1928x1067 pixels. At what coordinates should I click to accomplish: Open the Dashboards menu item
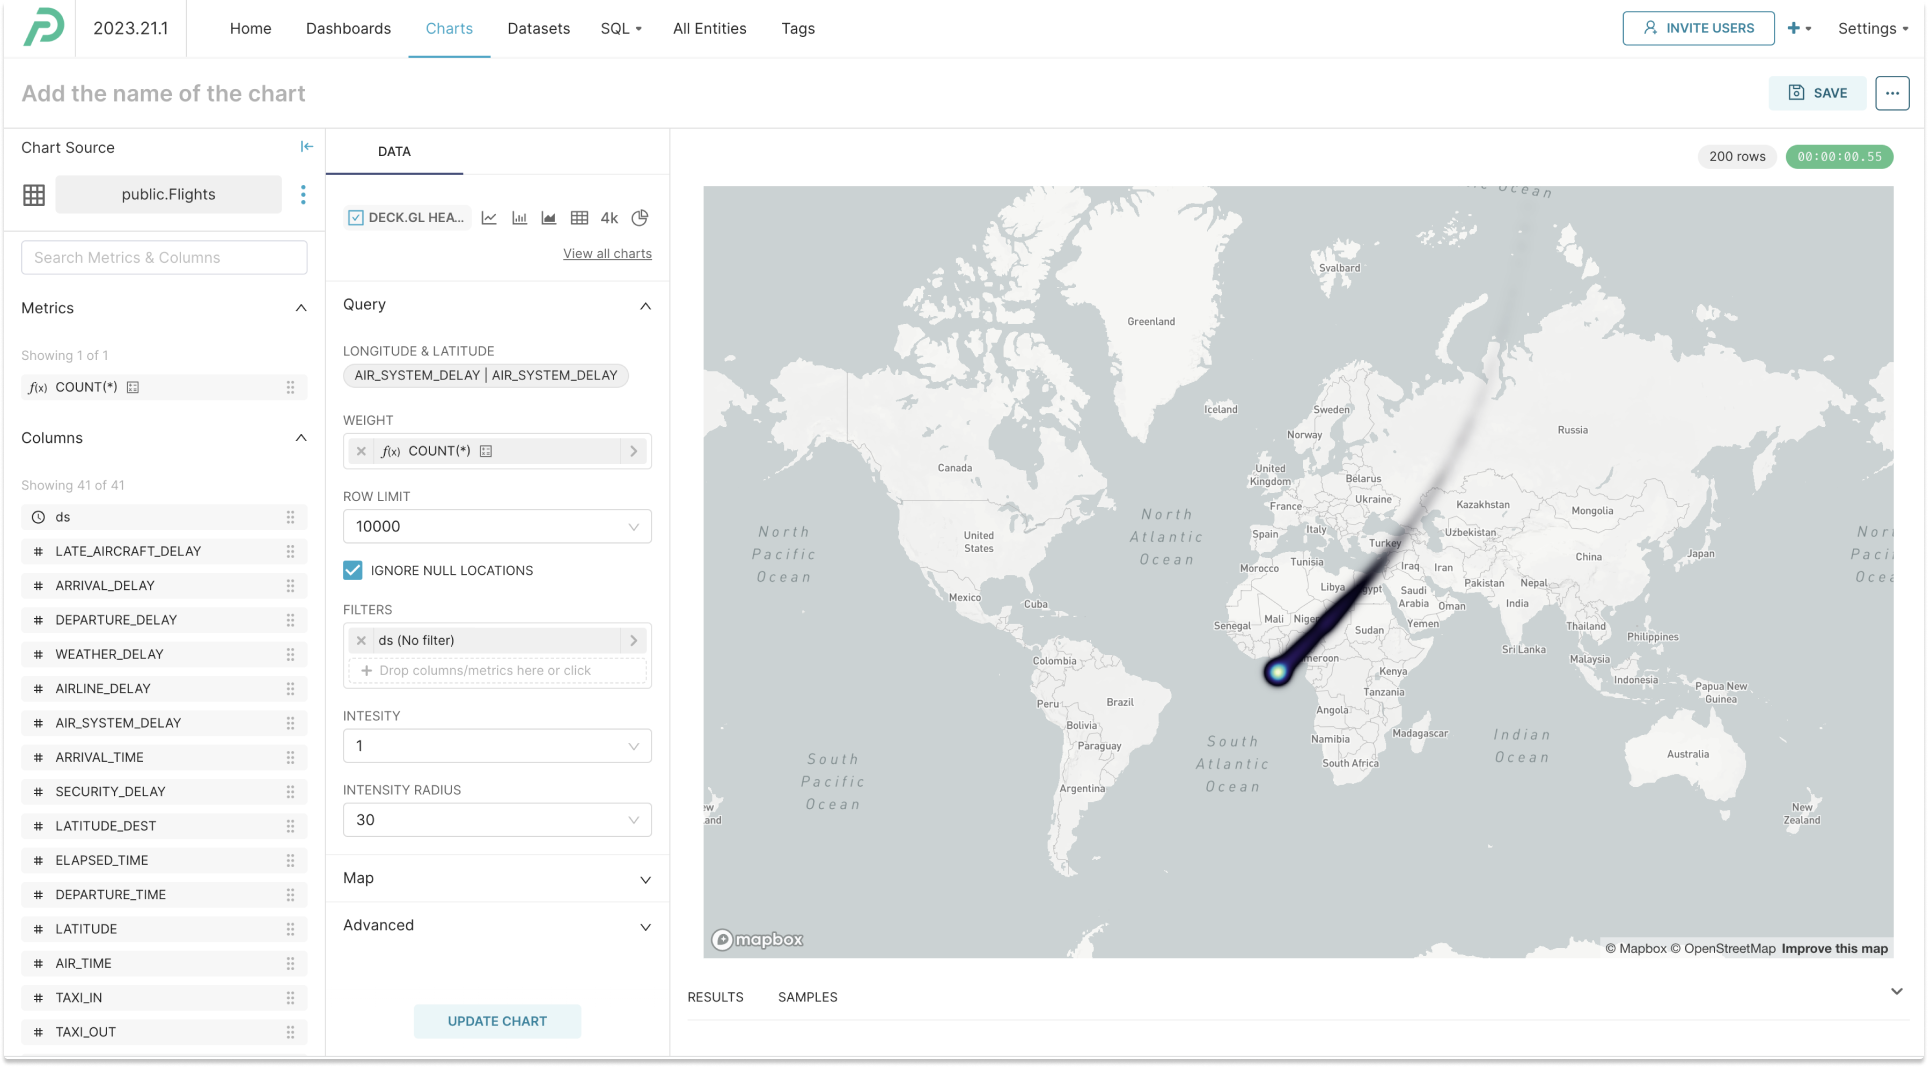pos(348,28)
